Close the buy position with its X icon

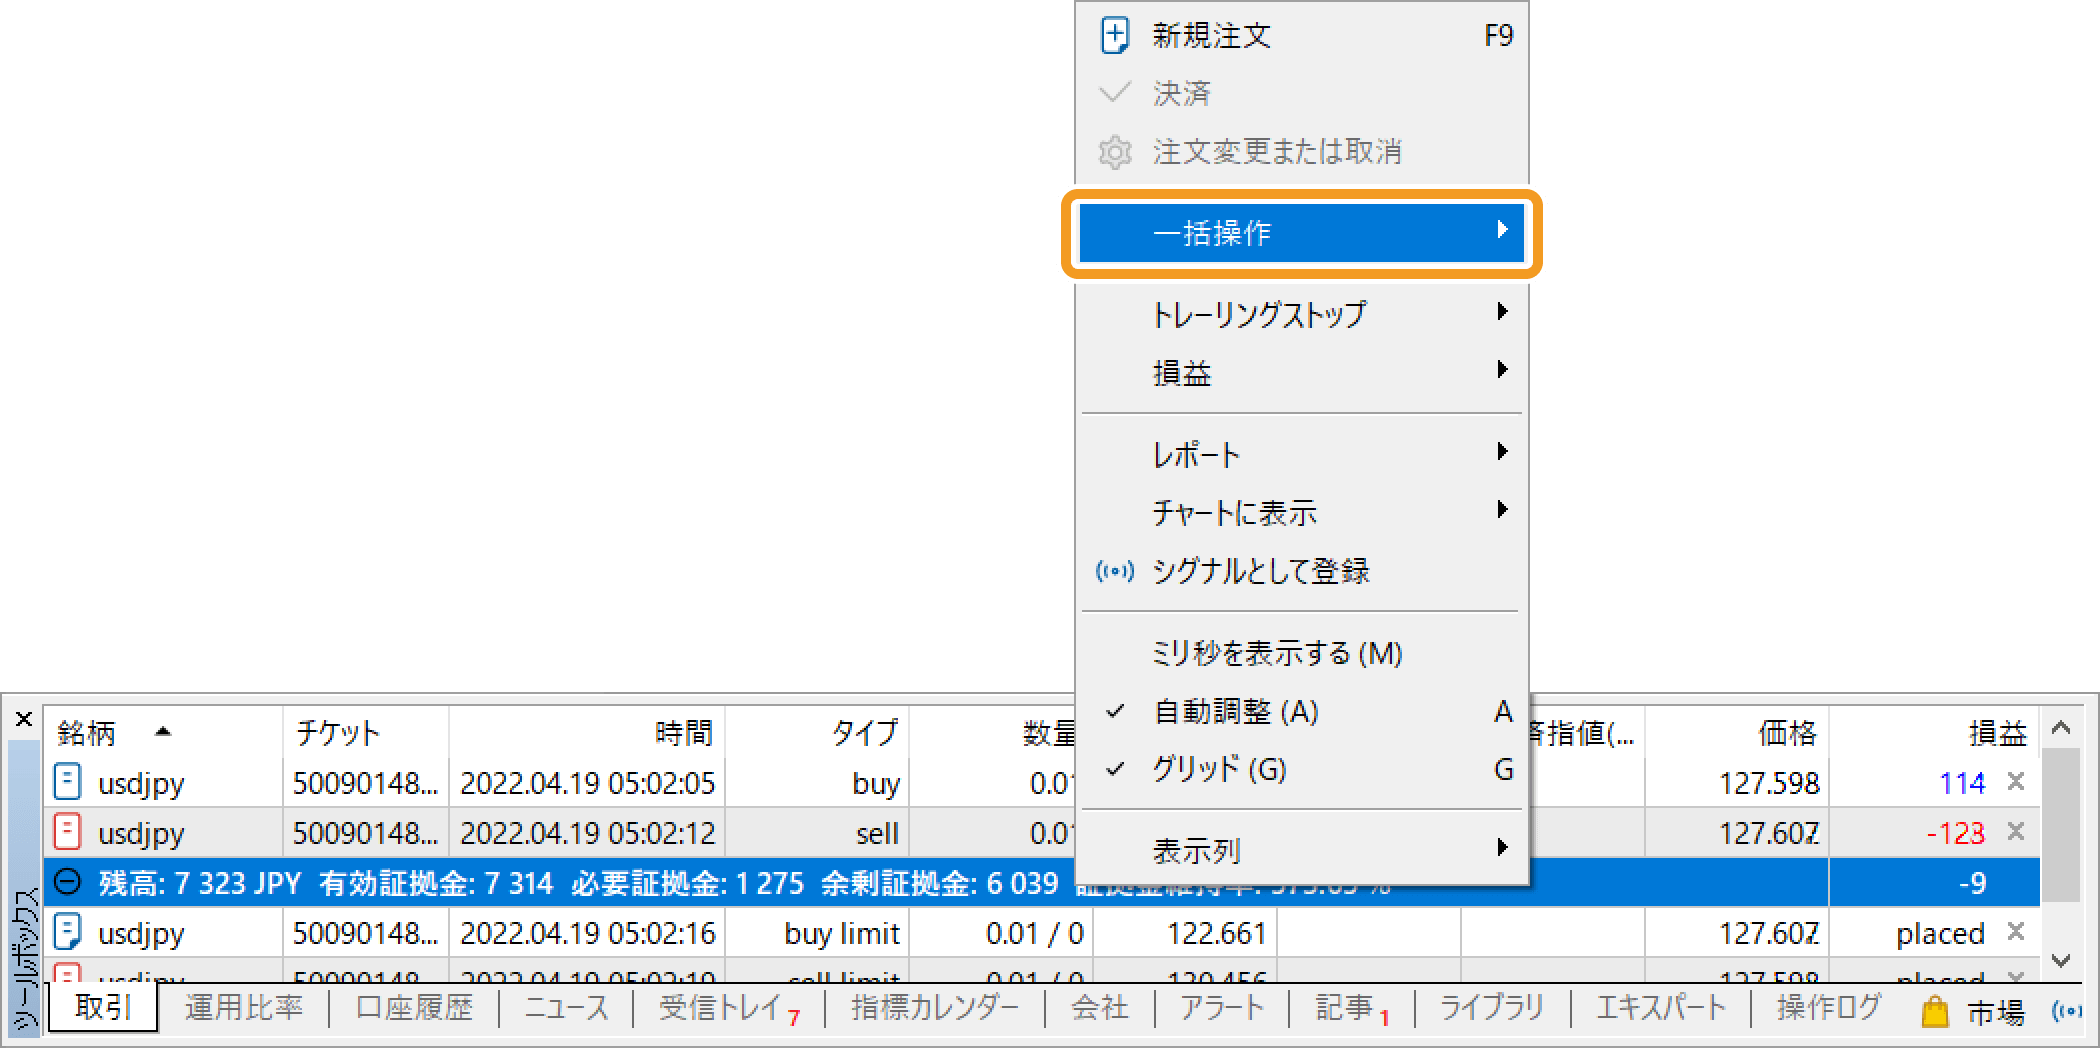[2016, 781]
